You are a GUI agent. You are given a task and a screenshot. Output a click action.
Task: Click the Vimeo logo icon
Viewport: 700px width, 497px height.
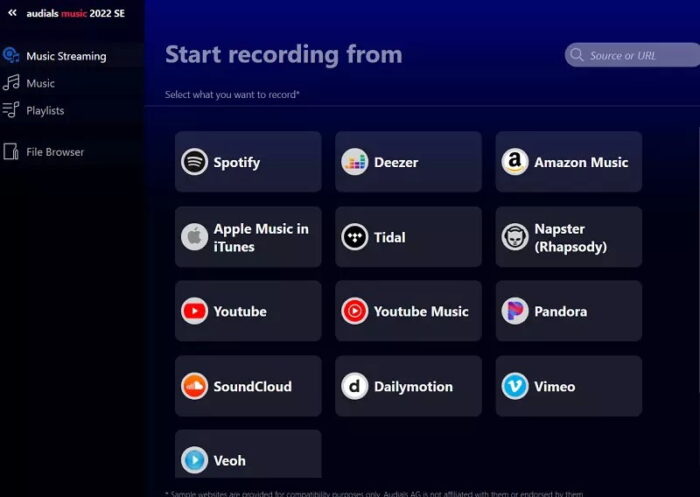tap(515, 386)
